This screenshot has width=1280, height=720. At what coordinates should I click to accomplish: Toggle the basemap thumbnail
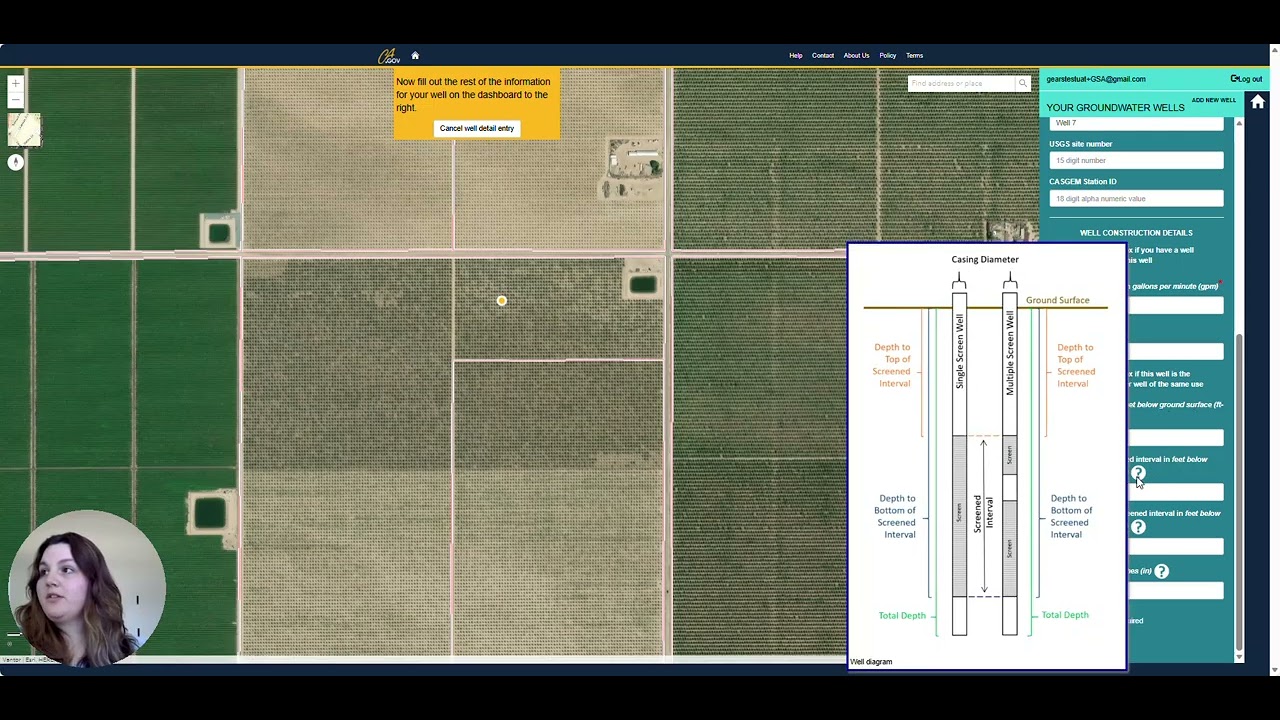tap(25, 129)
